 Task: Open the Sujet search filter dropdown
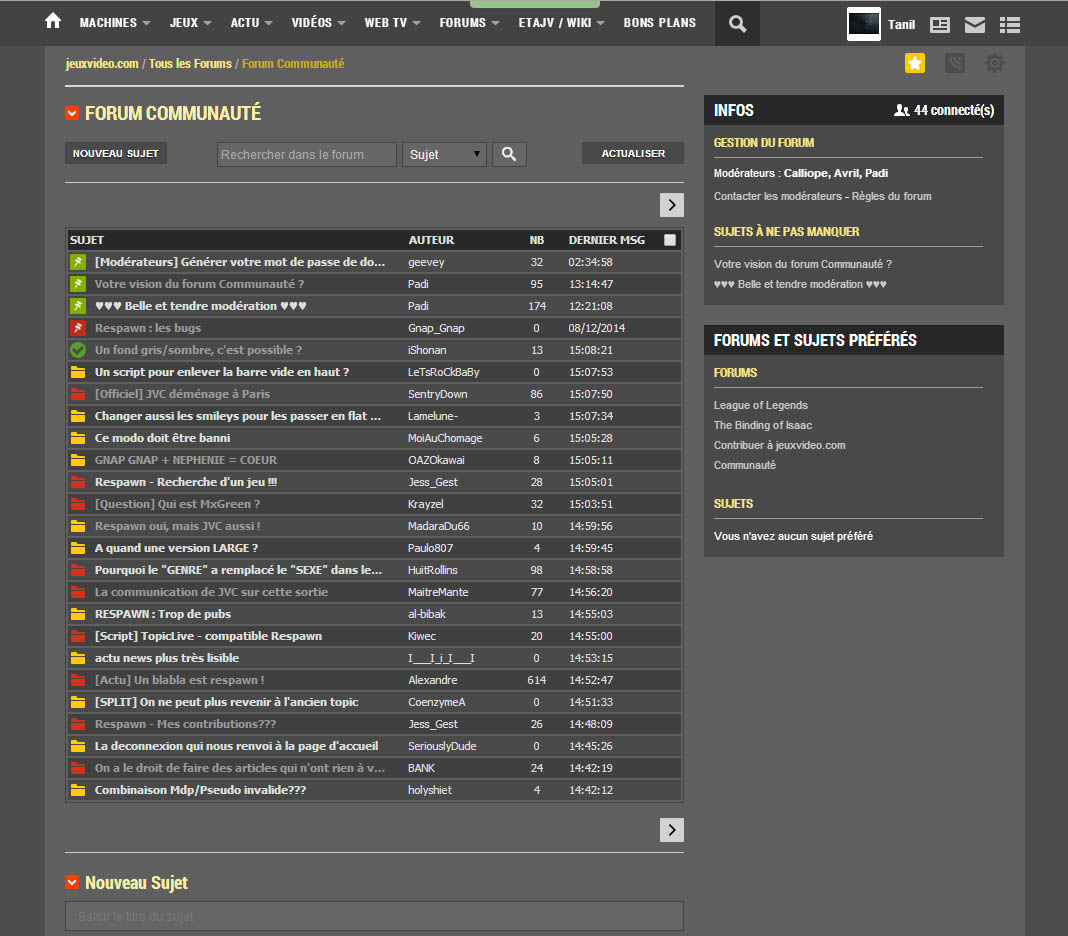point(444,154)
